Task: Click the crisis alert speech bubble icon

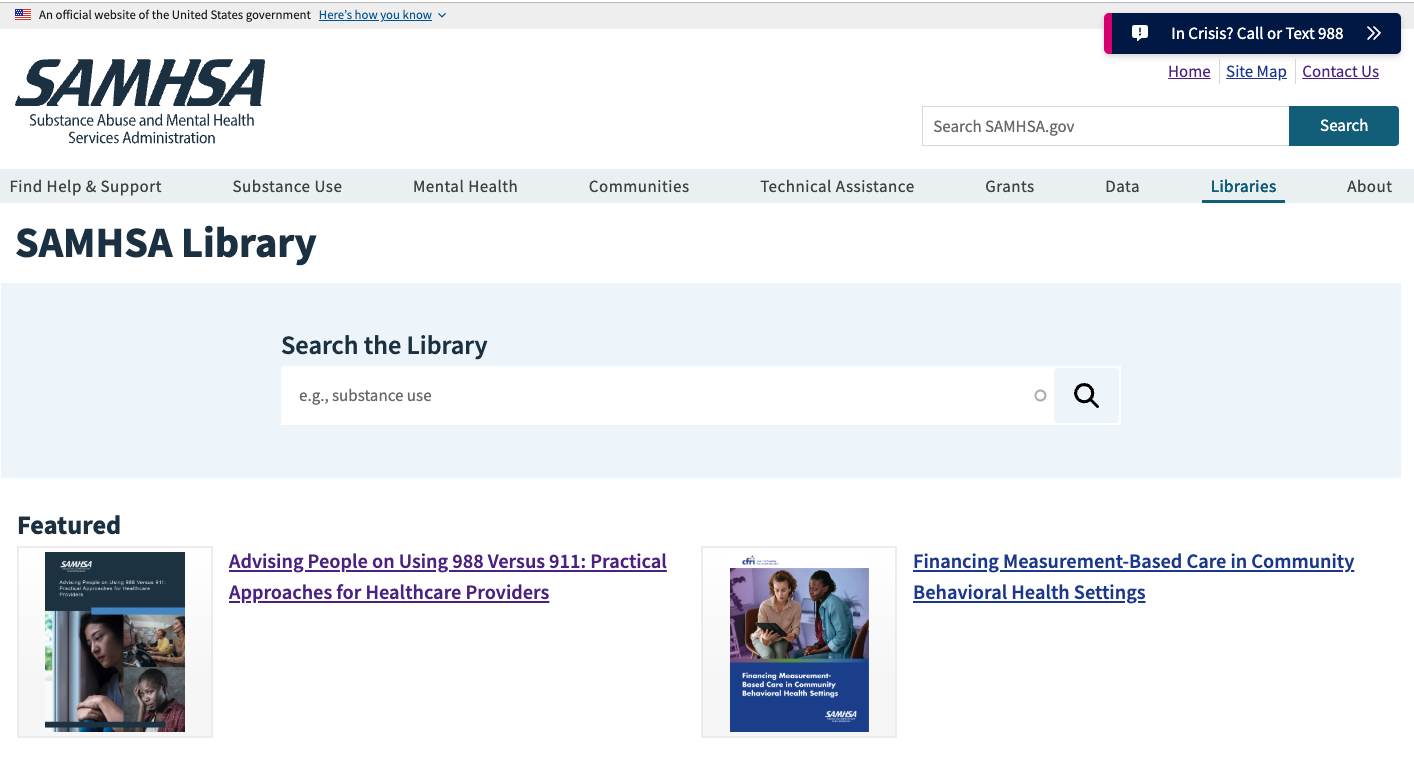Action: 1139,33
